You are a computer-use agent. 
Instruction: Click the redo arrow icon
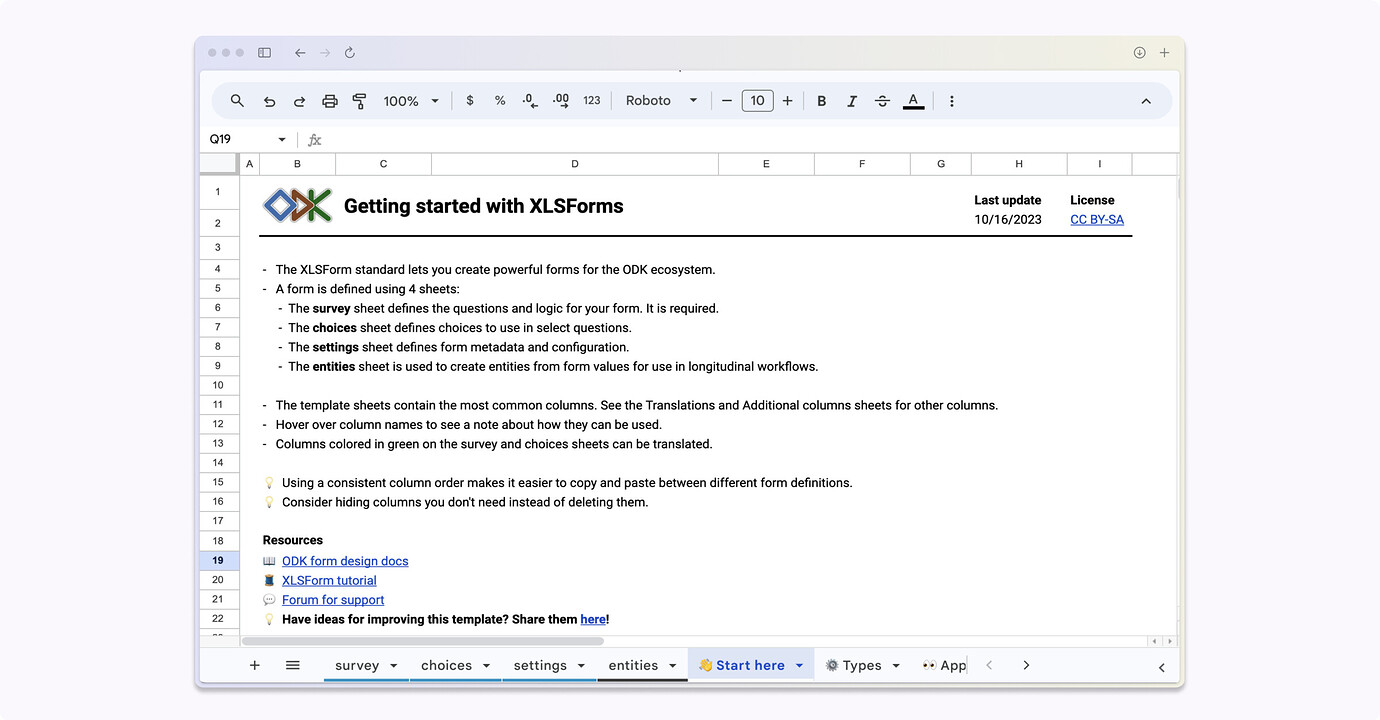point(299,101)
